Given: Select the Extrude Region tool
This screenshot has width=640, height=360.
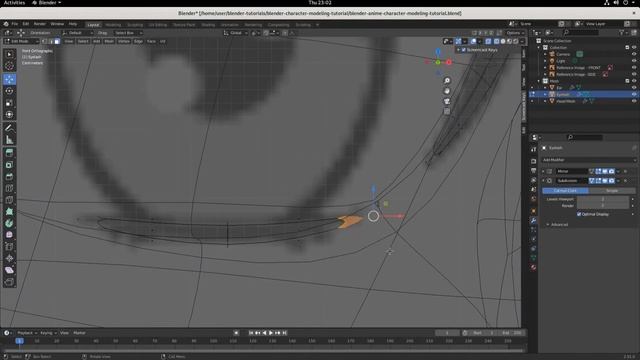Looking at the screenshot, I should (9, 153).
